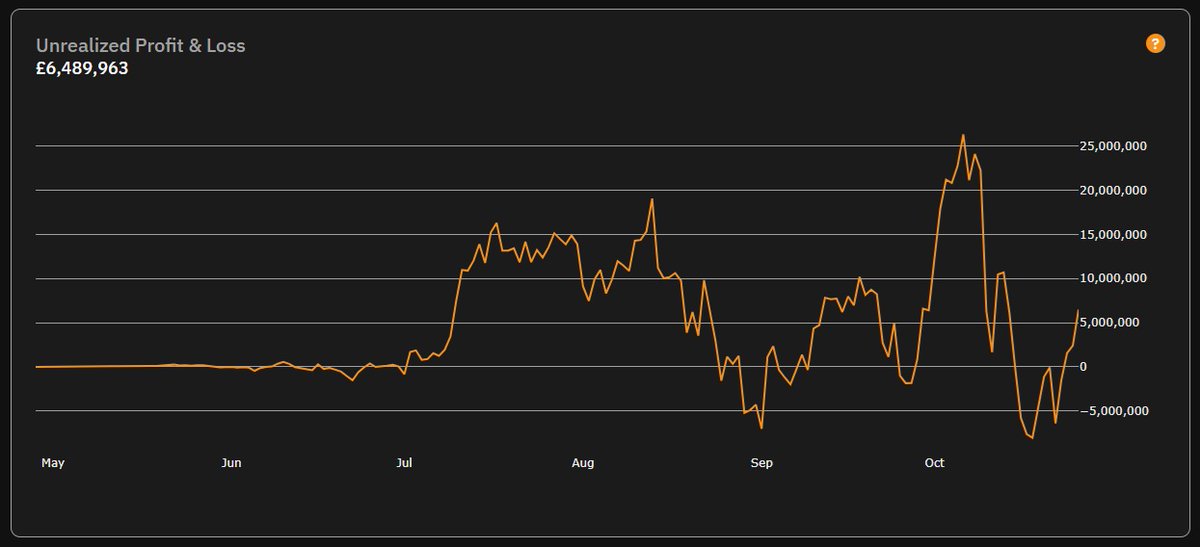The height and width of the screenshot is (547, 1200).
Task: Select the £6,489,963 total value
Action: (x=82, y=69)
